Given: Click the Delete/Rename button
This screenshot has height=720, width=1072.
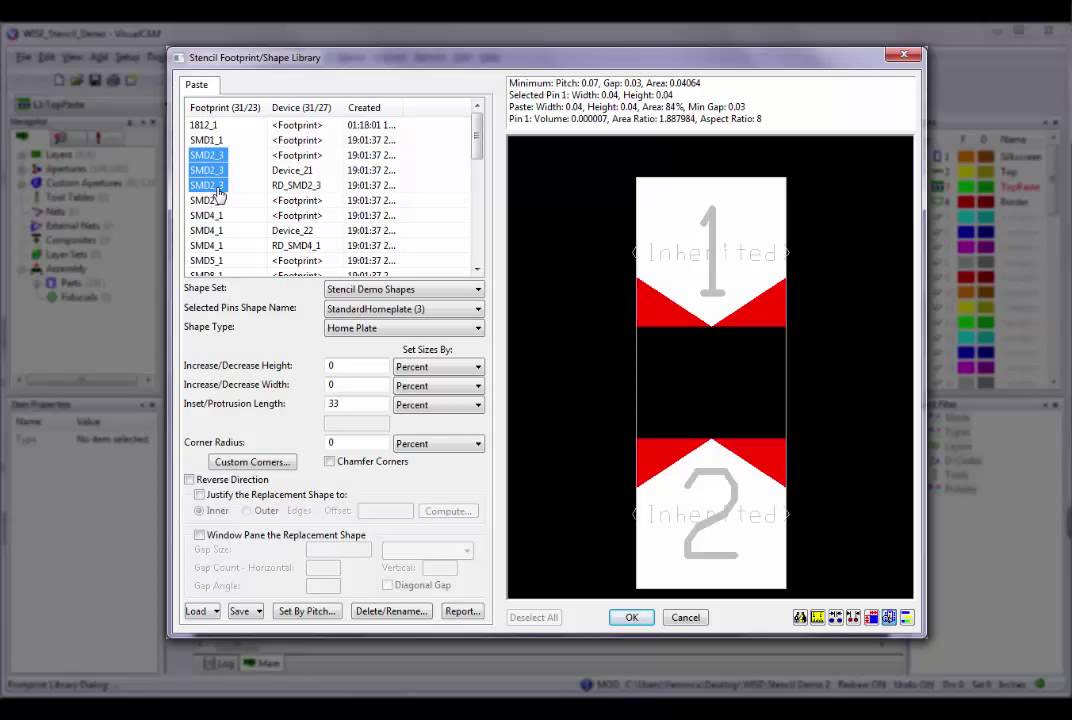Looking at the screenshot, I should click(x=392, y=611).
